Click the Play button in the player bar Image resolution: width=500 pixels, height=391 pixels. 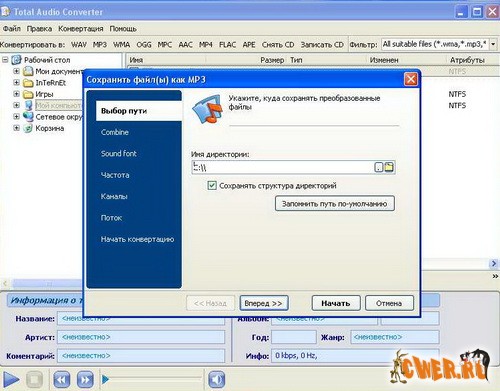pyautogui.click(x=11, y=379)
